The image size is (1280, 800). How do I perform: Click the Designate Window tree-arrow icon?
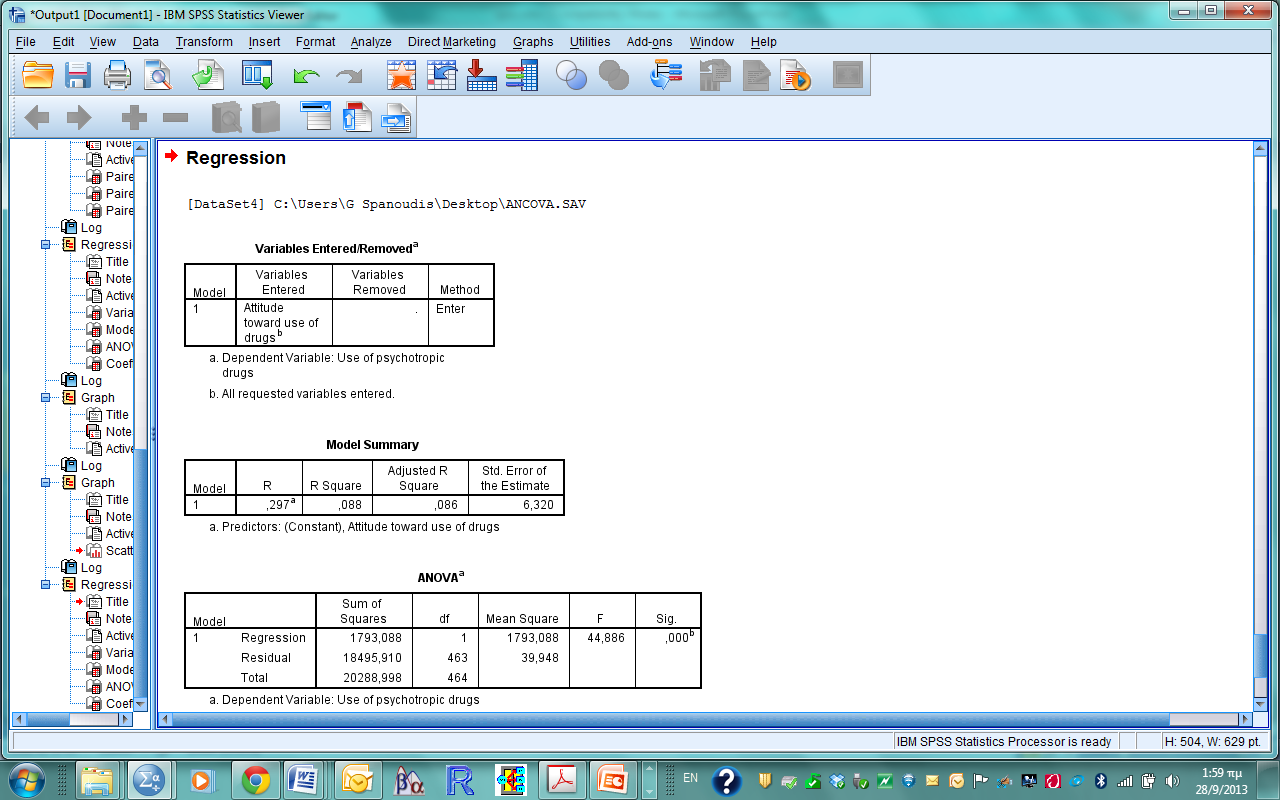(x=666, y=75)
